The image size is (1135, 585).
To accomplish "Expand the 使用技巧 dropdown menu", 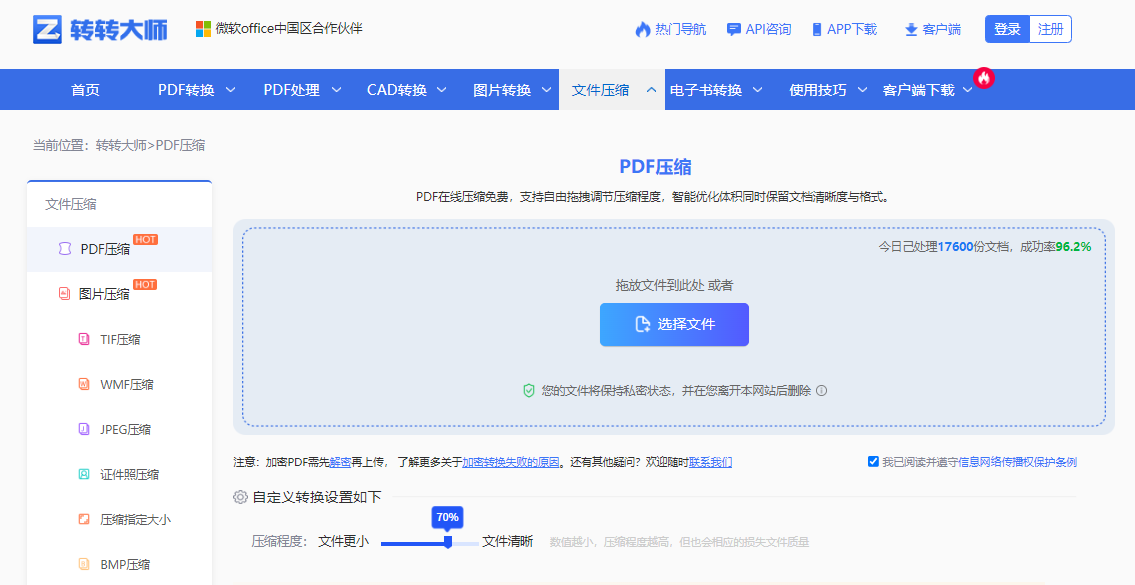I will pos(862,90).
